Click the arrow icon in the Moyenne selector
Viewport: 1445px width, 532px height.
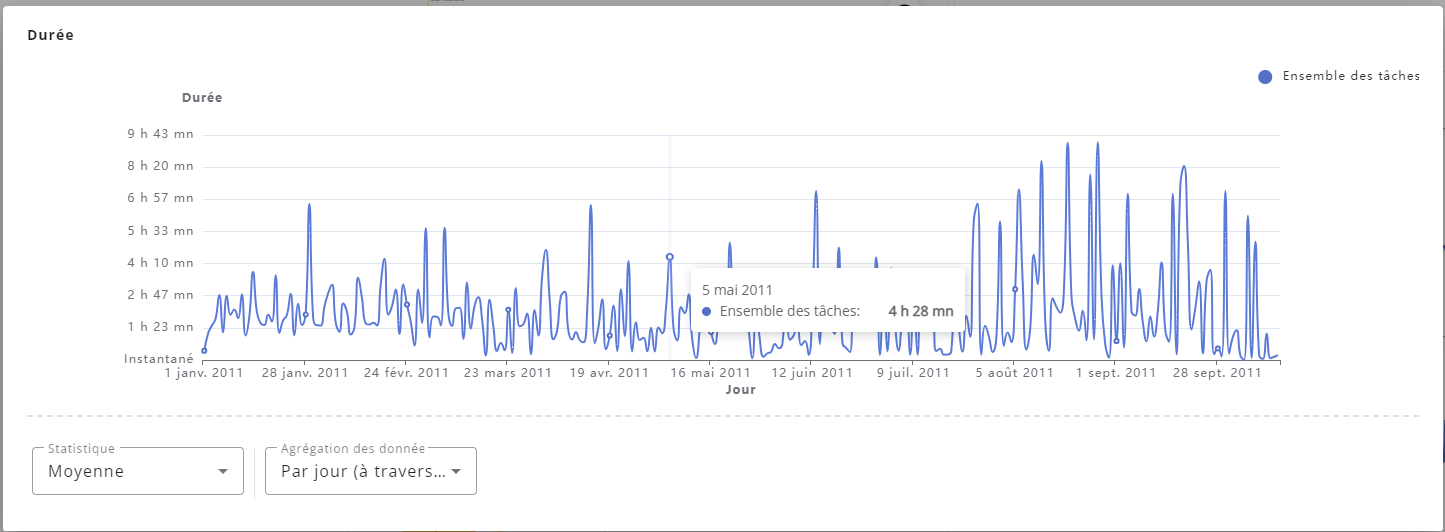223,472
